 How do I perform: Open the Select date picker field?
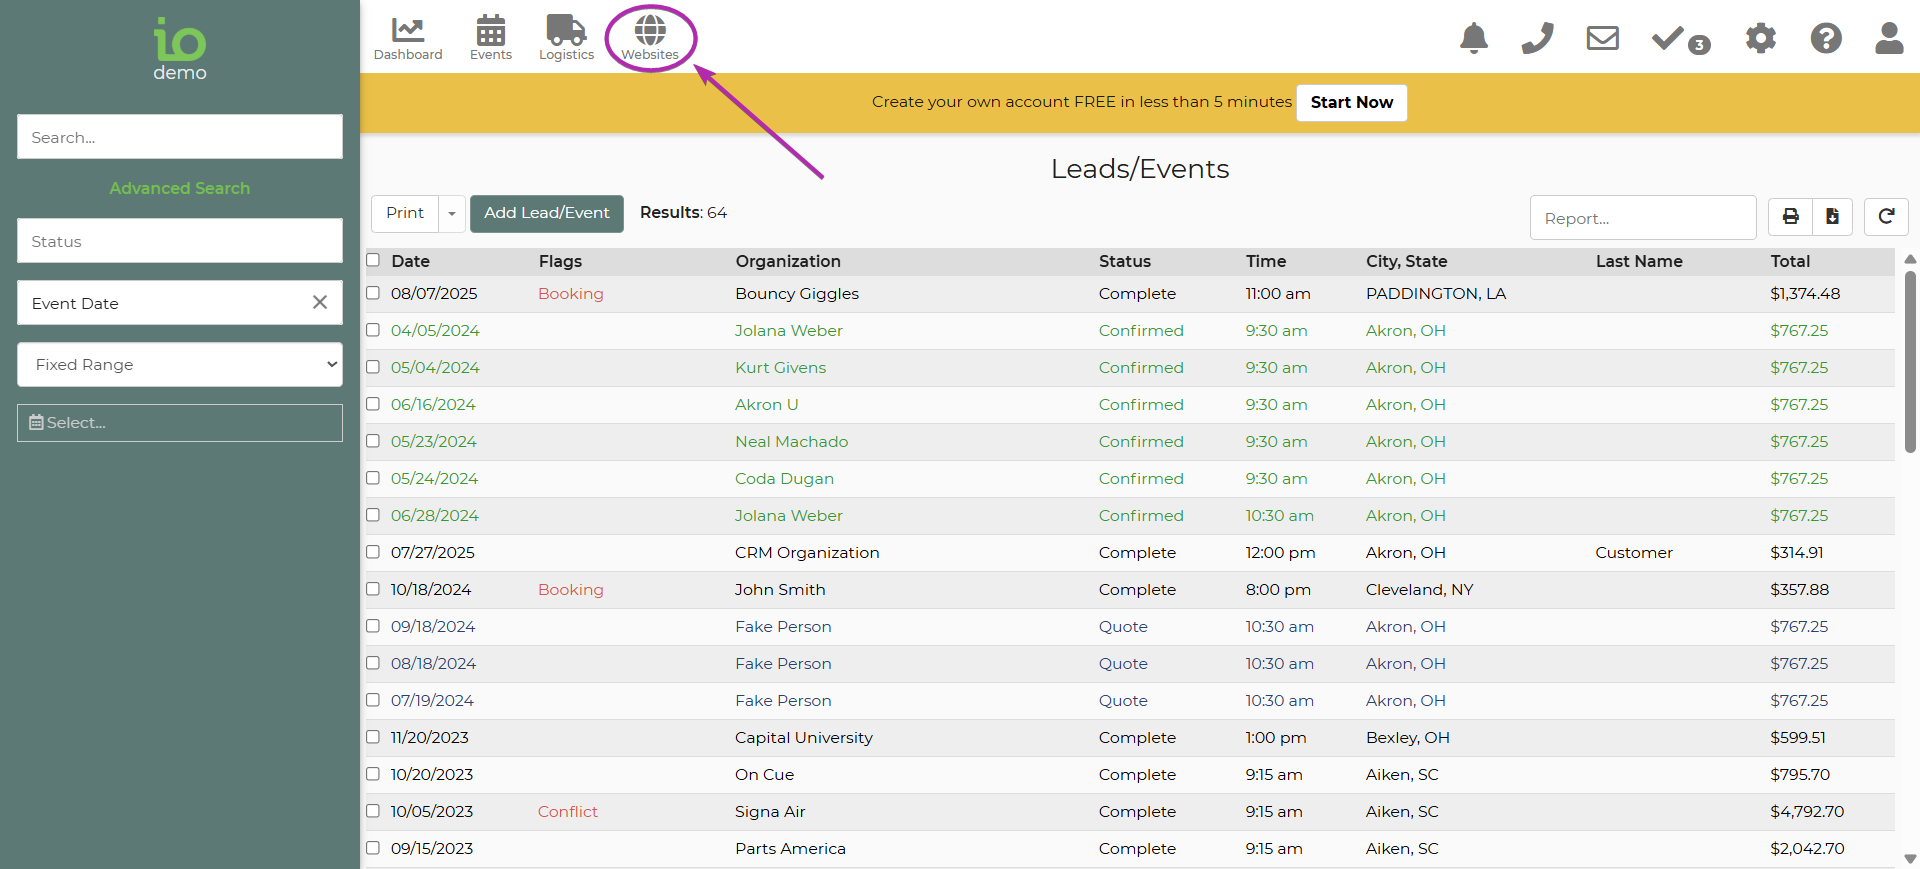[180, 423]
